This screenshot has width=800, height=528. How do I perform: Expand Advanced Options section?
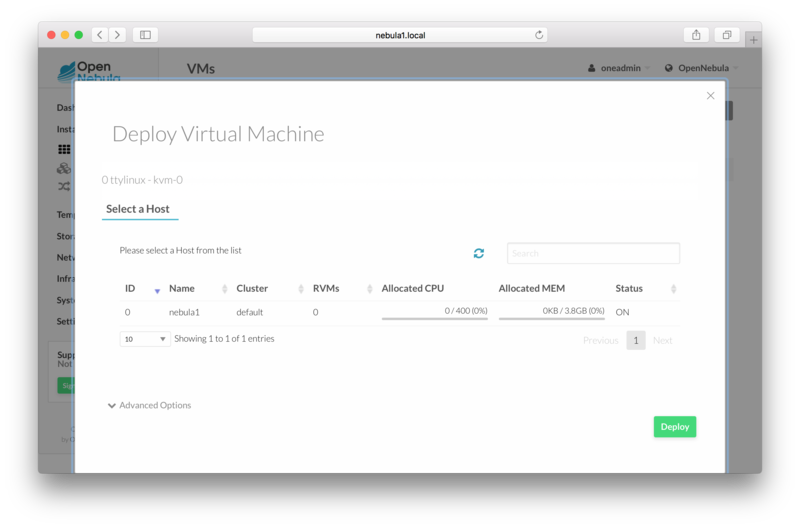click(x=149, y=405)
